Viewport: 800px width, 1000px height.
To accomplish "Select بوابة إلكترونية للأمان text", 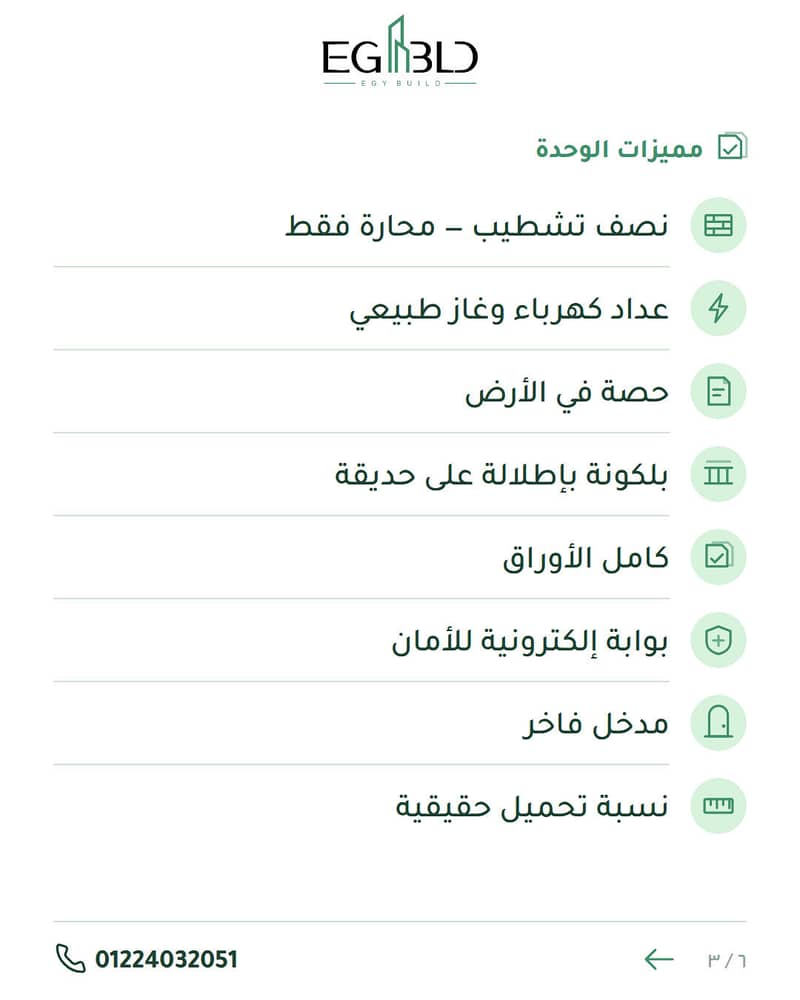I will click(x=530, y=641).
